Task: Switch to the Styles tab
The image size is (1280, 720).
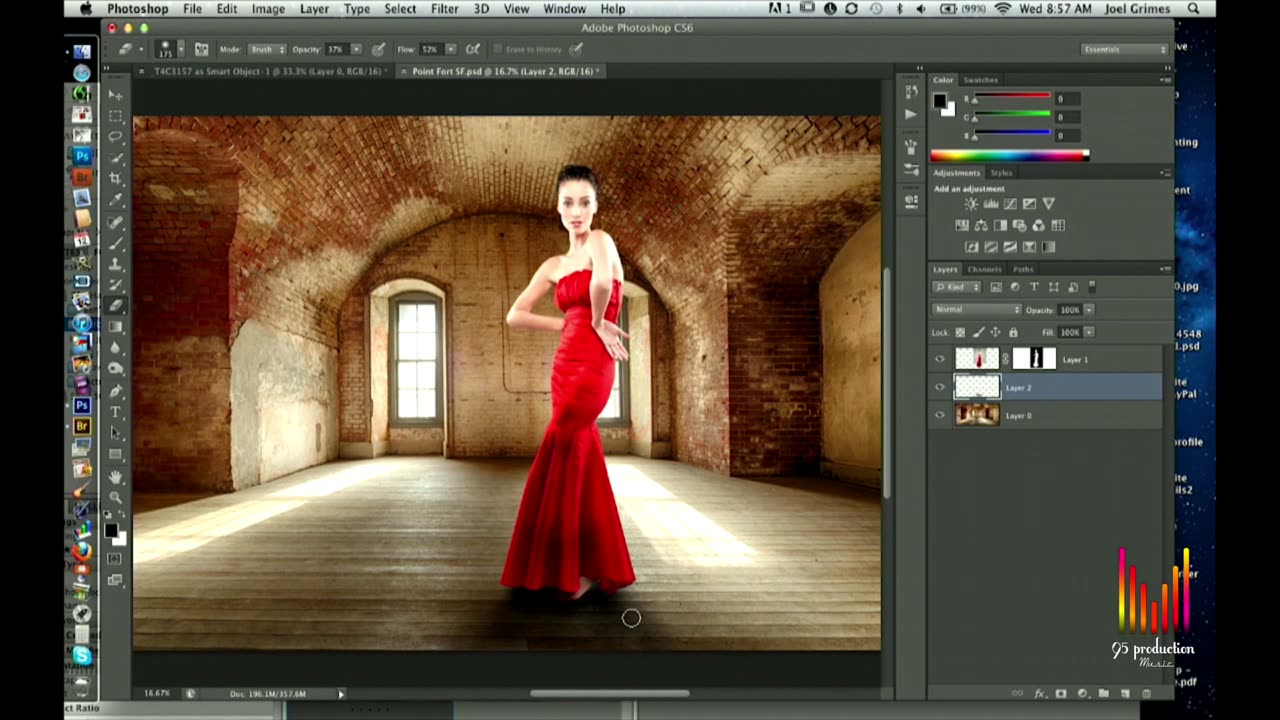Action: pyautogui.click(x=1001, y=173)
